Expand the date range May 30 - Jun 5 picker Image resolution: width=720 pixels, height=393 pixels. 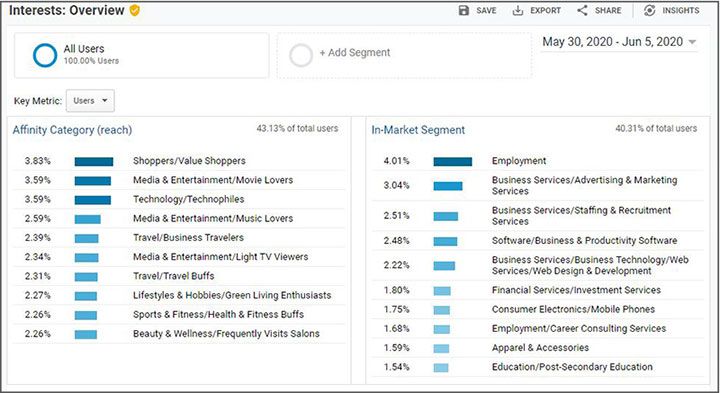click(x=619, y=42)
